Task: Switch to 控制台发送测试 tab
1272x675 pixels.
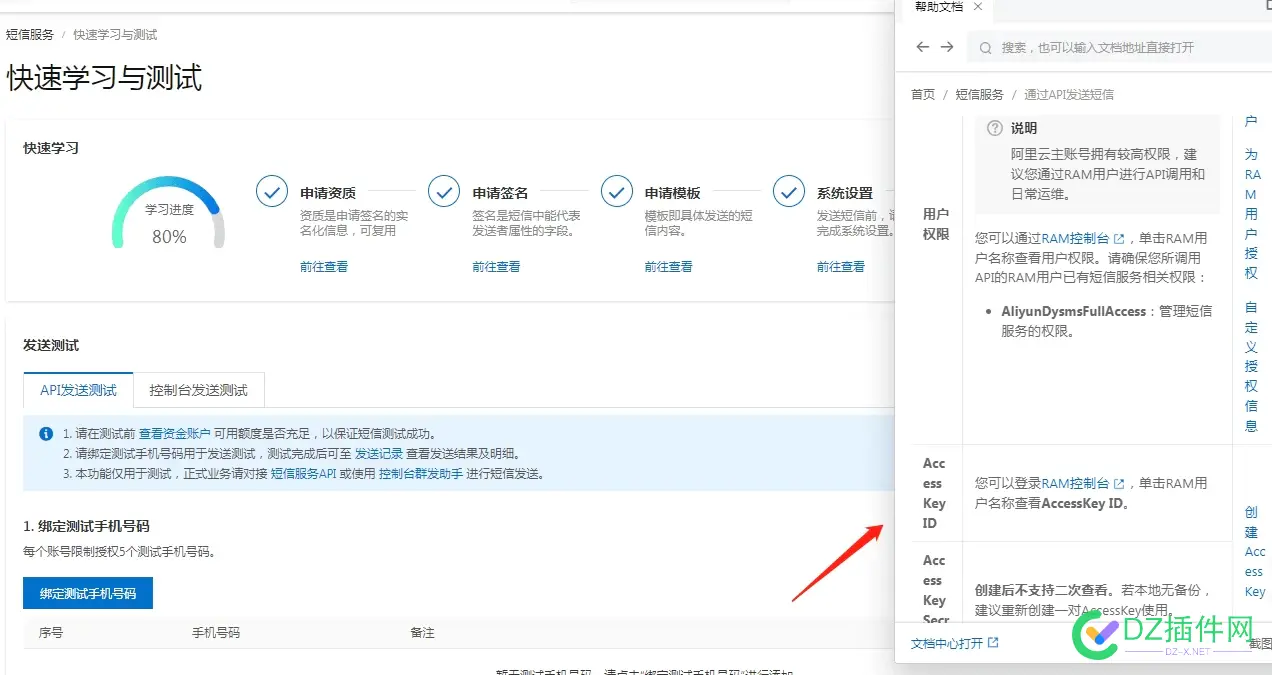Action: coord(198,390)
